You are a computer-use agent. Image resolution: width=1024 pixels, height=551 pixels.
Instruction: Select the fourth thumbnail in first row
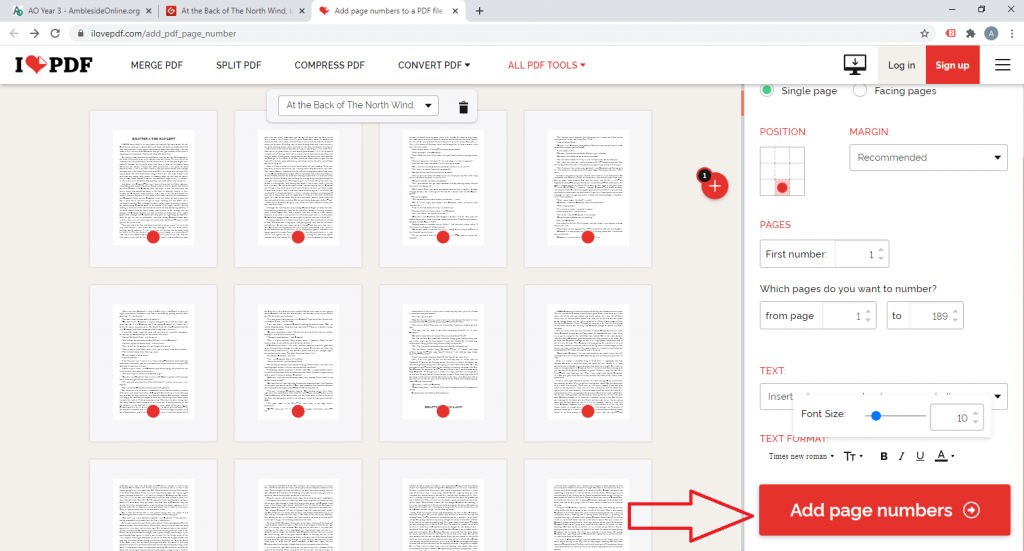[588, 189]
